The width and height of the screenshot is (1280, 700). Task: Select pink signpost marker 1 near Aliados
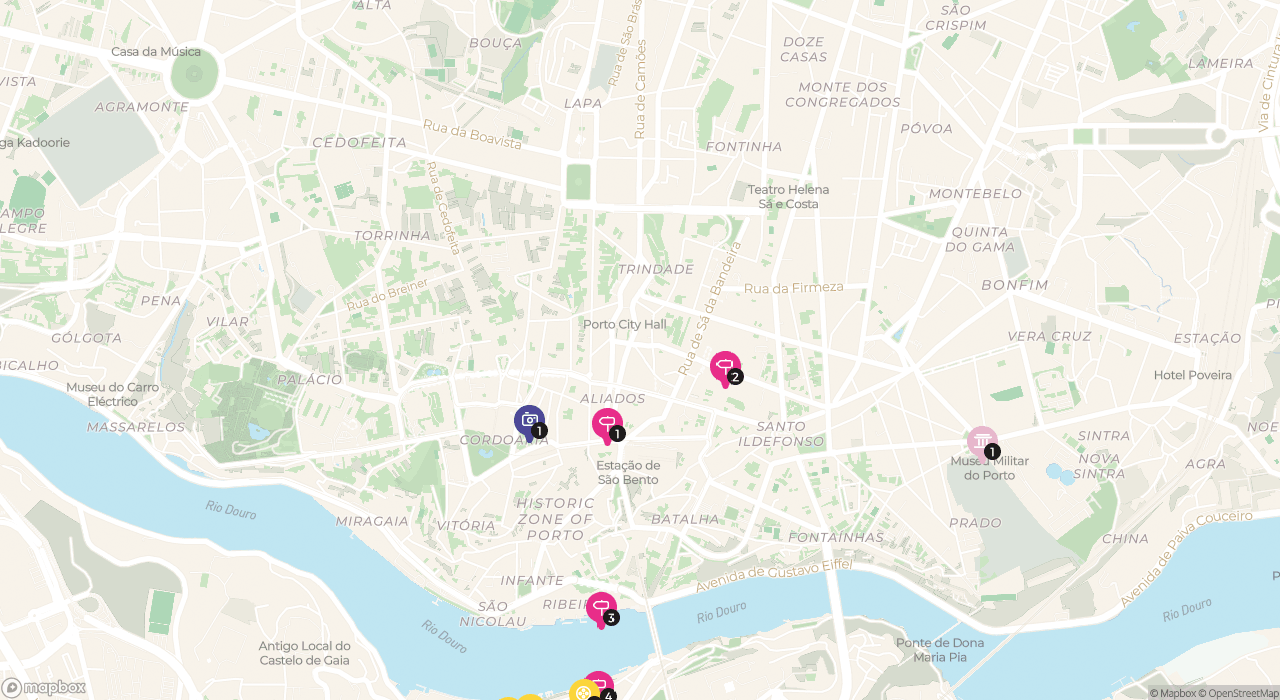(607, 425)
